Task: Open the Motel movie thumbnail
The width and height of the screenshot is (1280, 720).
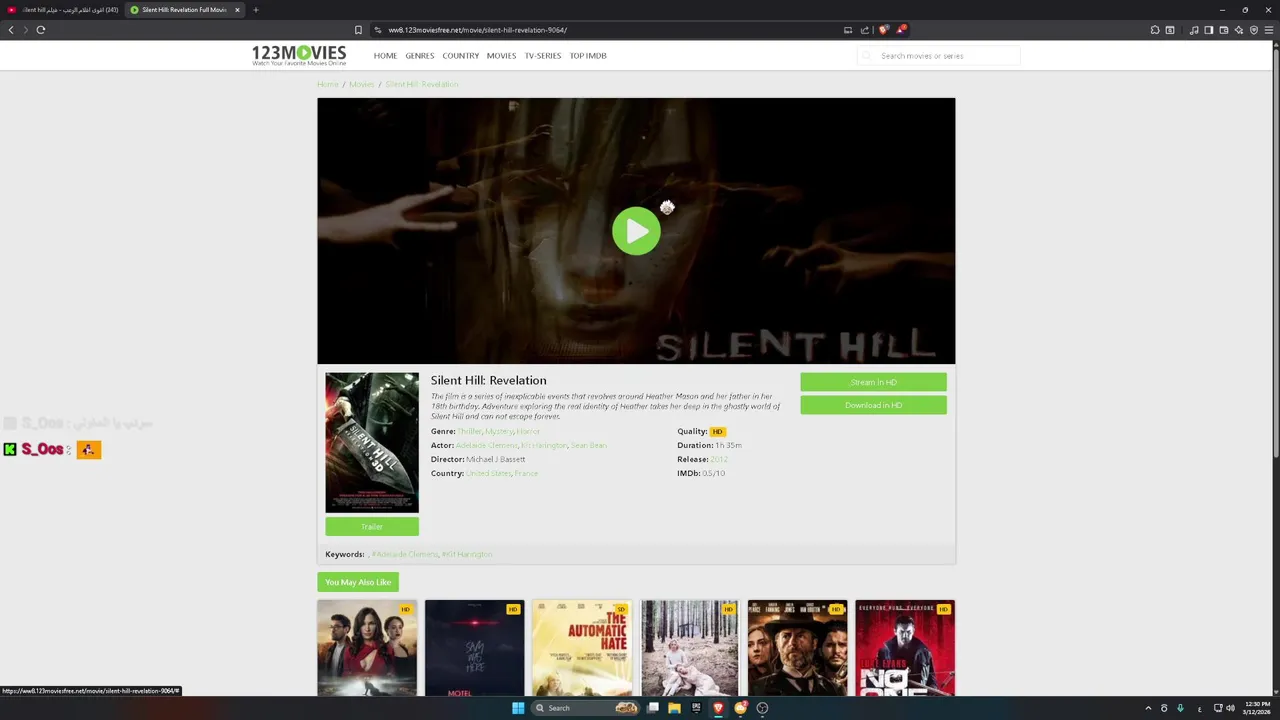Action: click(x=474, y=647)
